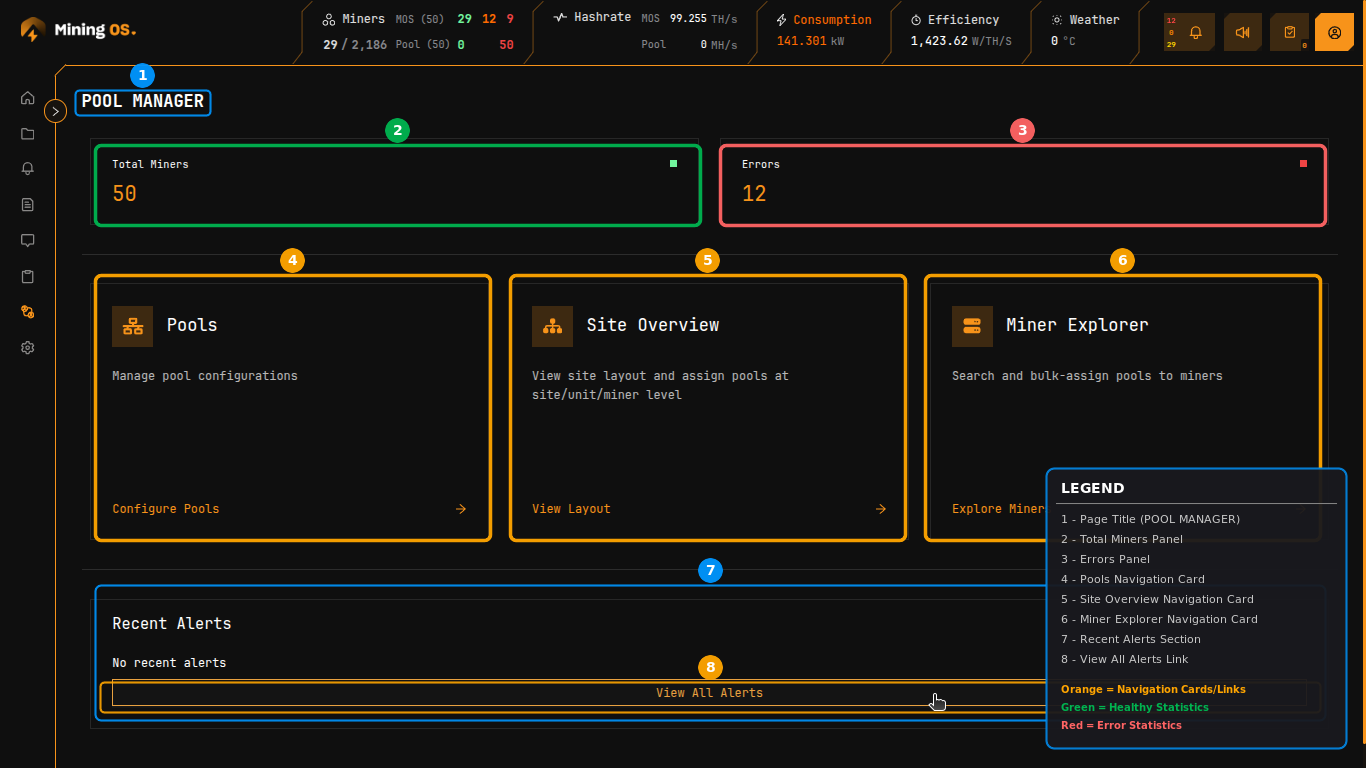Image resolution: width=1366 pixels, height=768 pixels.
Task: Open the Mining OS home dashboard icon
Action: 28,98
